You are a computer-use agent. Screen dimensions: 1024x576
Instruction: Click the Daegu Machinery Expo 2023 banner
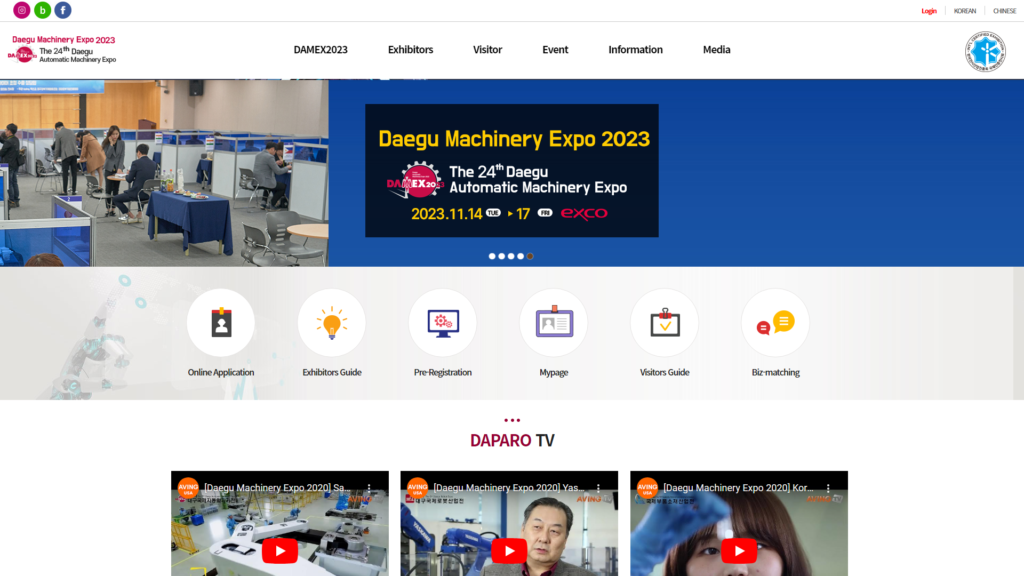point(511,170)
